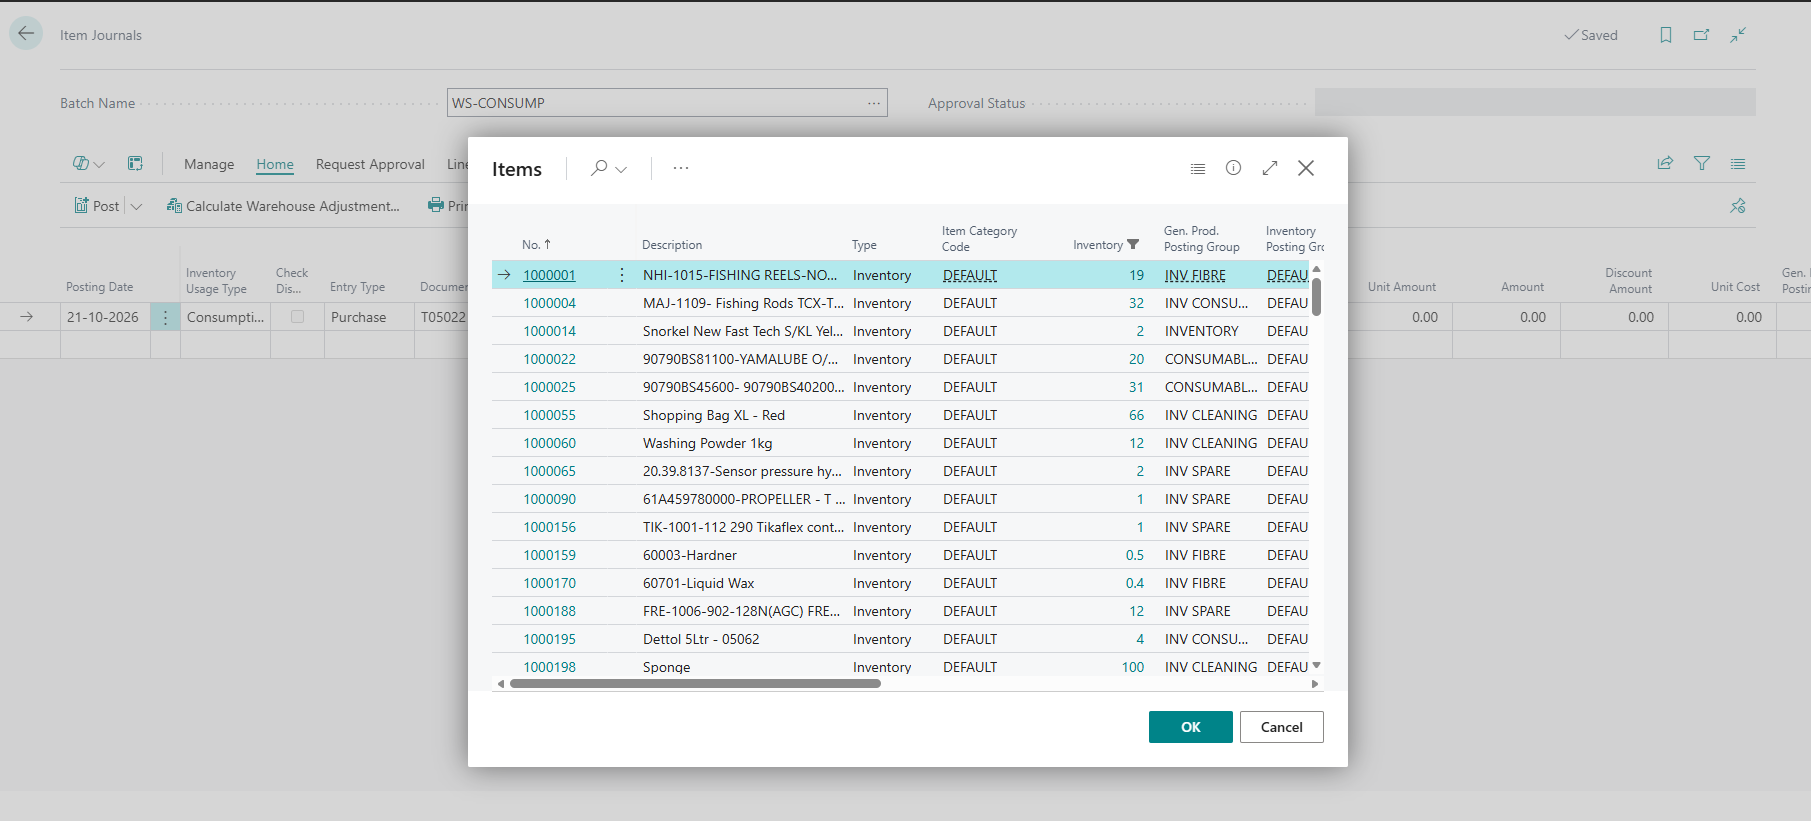Screen dimensions: 1811x821
Task: Pin the action bar with the pin icon
Action: (1738, 205)
